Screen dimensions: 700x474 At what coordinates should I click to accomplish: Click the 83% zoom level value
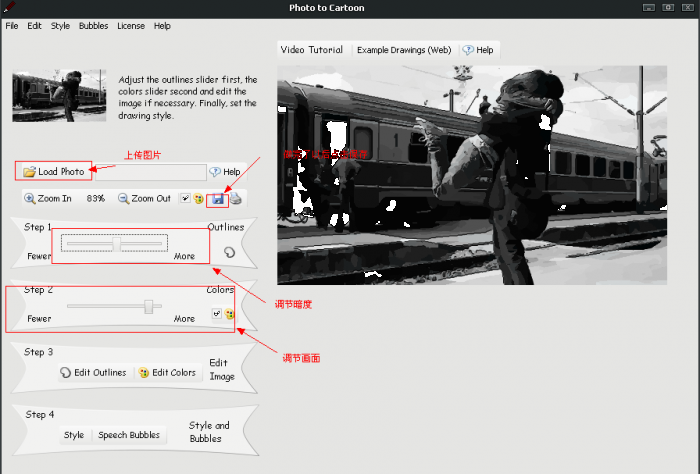point(96,199)
